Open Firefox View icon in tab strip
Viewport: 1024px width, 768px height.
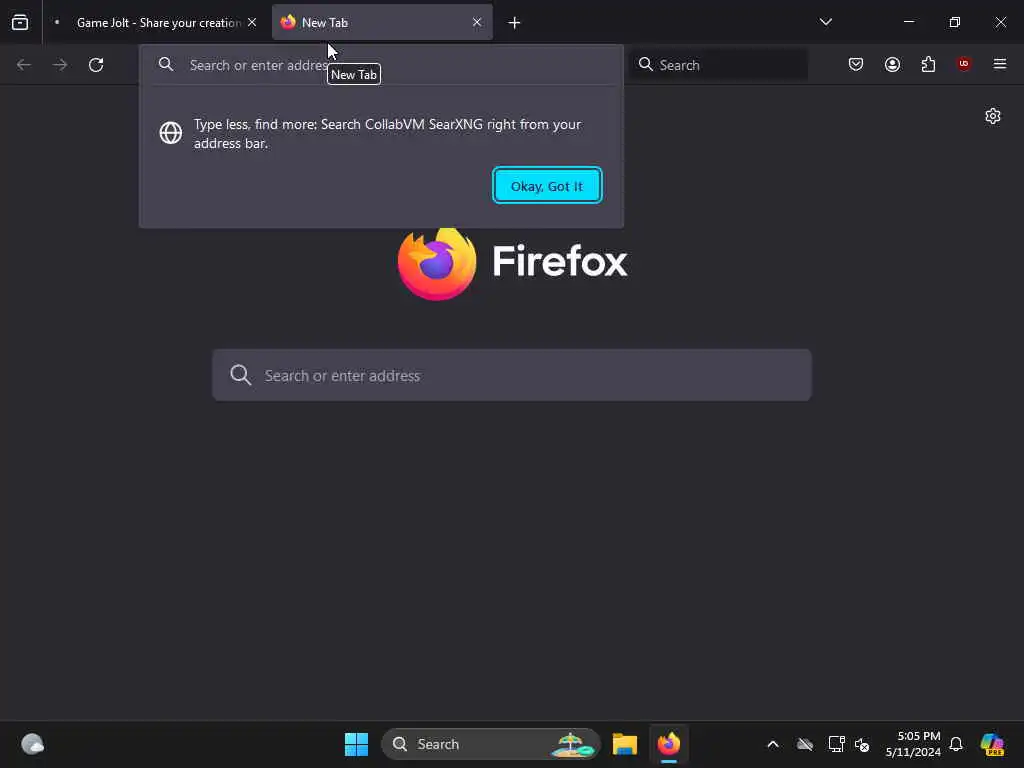tap(20, 22)
